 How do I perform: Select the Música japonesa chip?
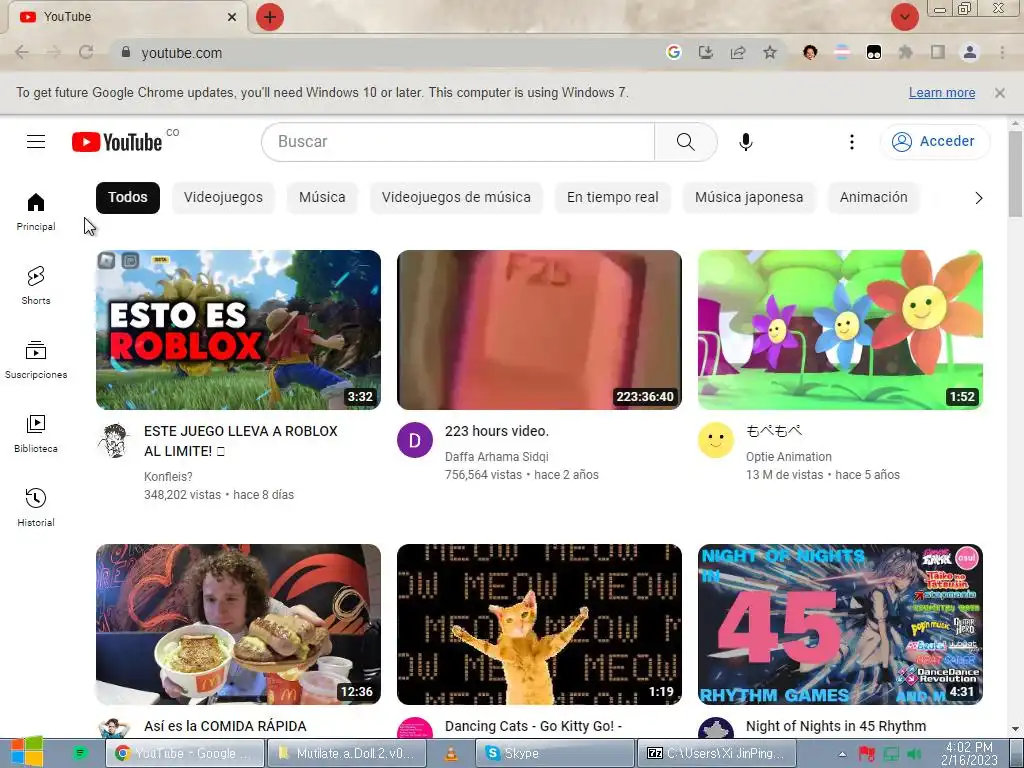[749, 197]
